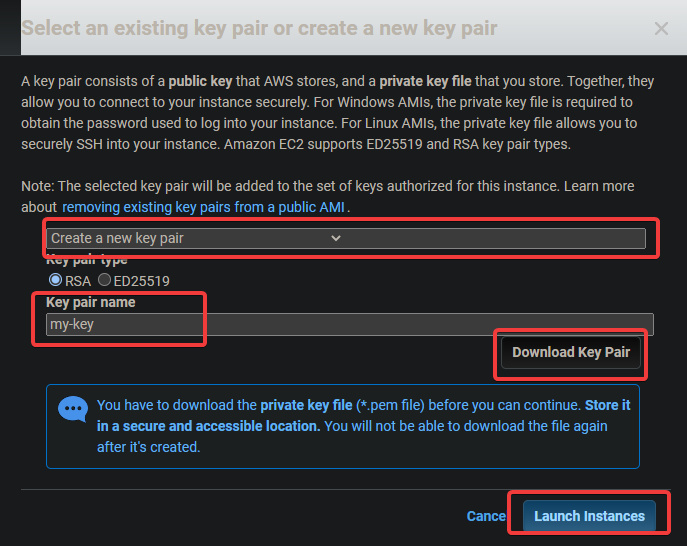Open the "Create a new key pair" dropdown text
687x546 pixels.
tap(117, 238)
